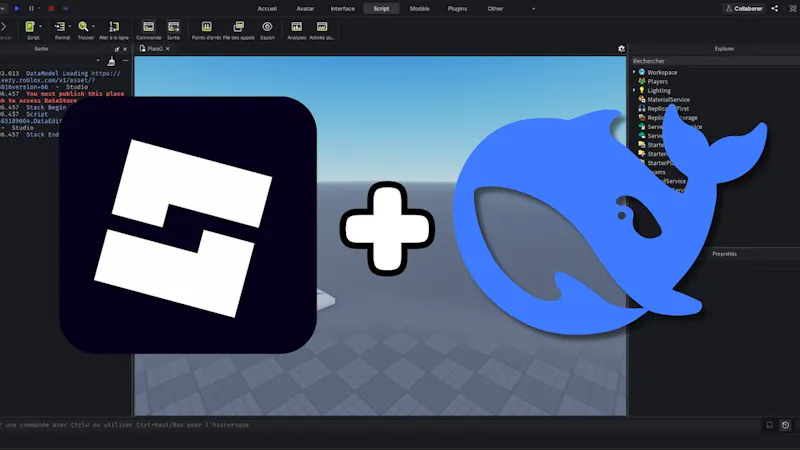Viewport: 800px width, 450px height.
Task: Click the Trouver search icon
Action: pyautogui.click(x=83, y=27)
